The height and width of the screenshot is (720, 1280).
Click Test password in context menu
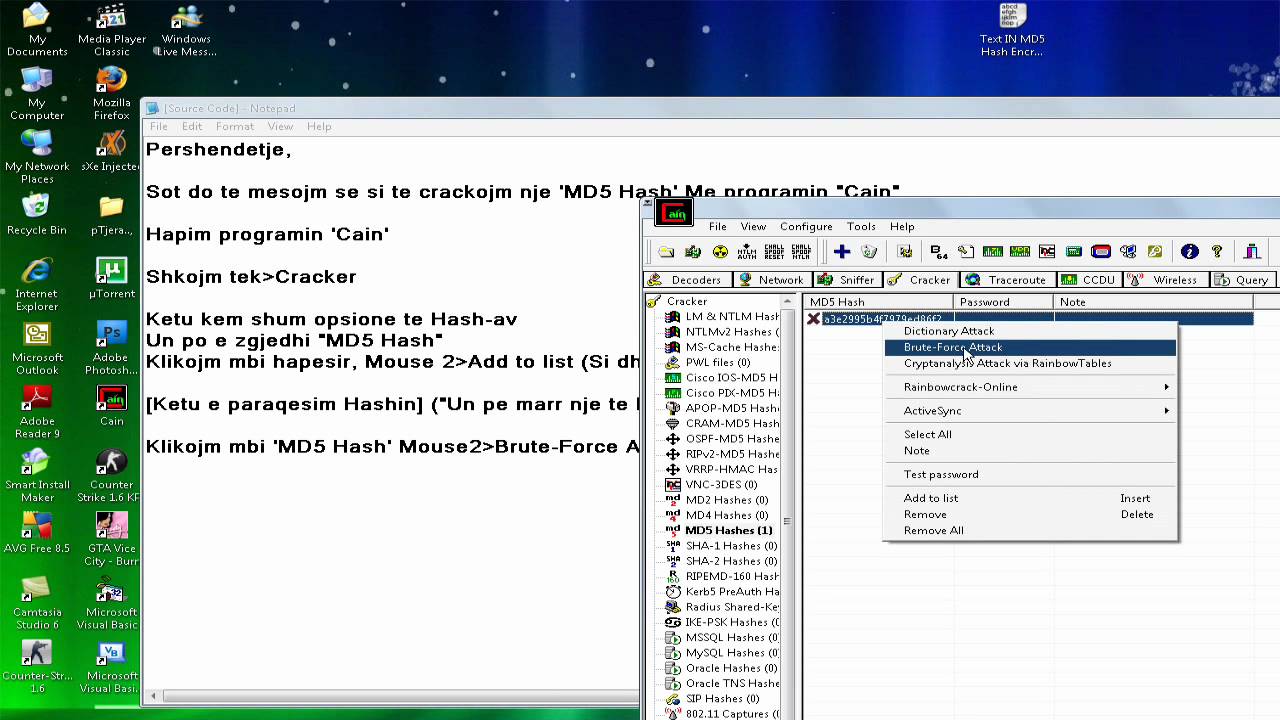point(1030,474)
